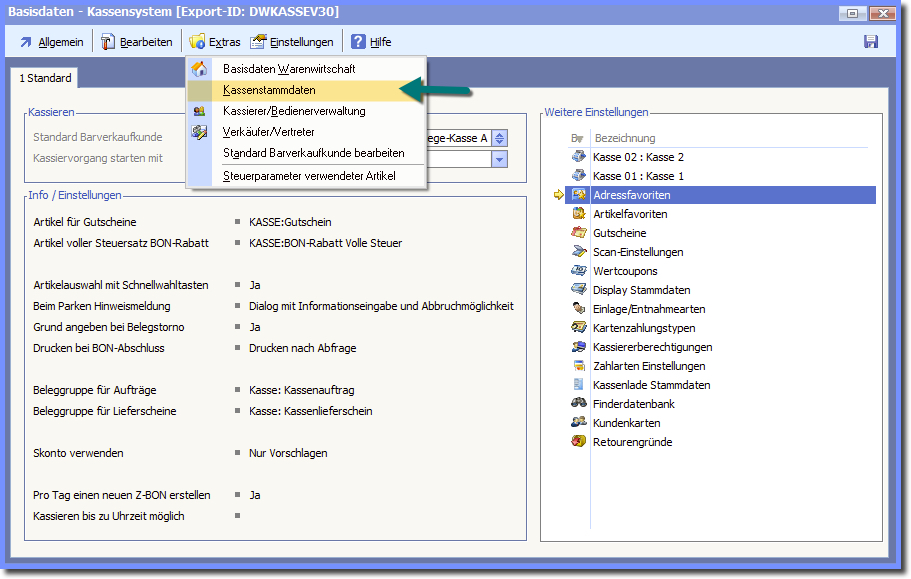Click the Kassenlade Stammdaten icon
911x579 pixels.
pos(579,385)
